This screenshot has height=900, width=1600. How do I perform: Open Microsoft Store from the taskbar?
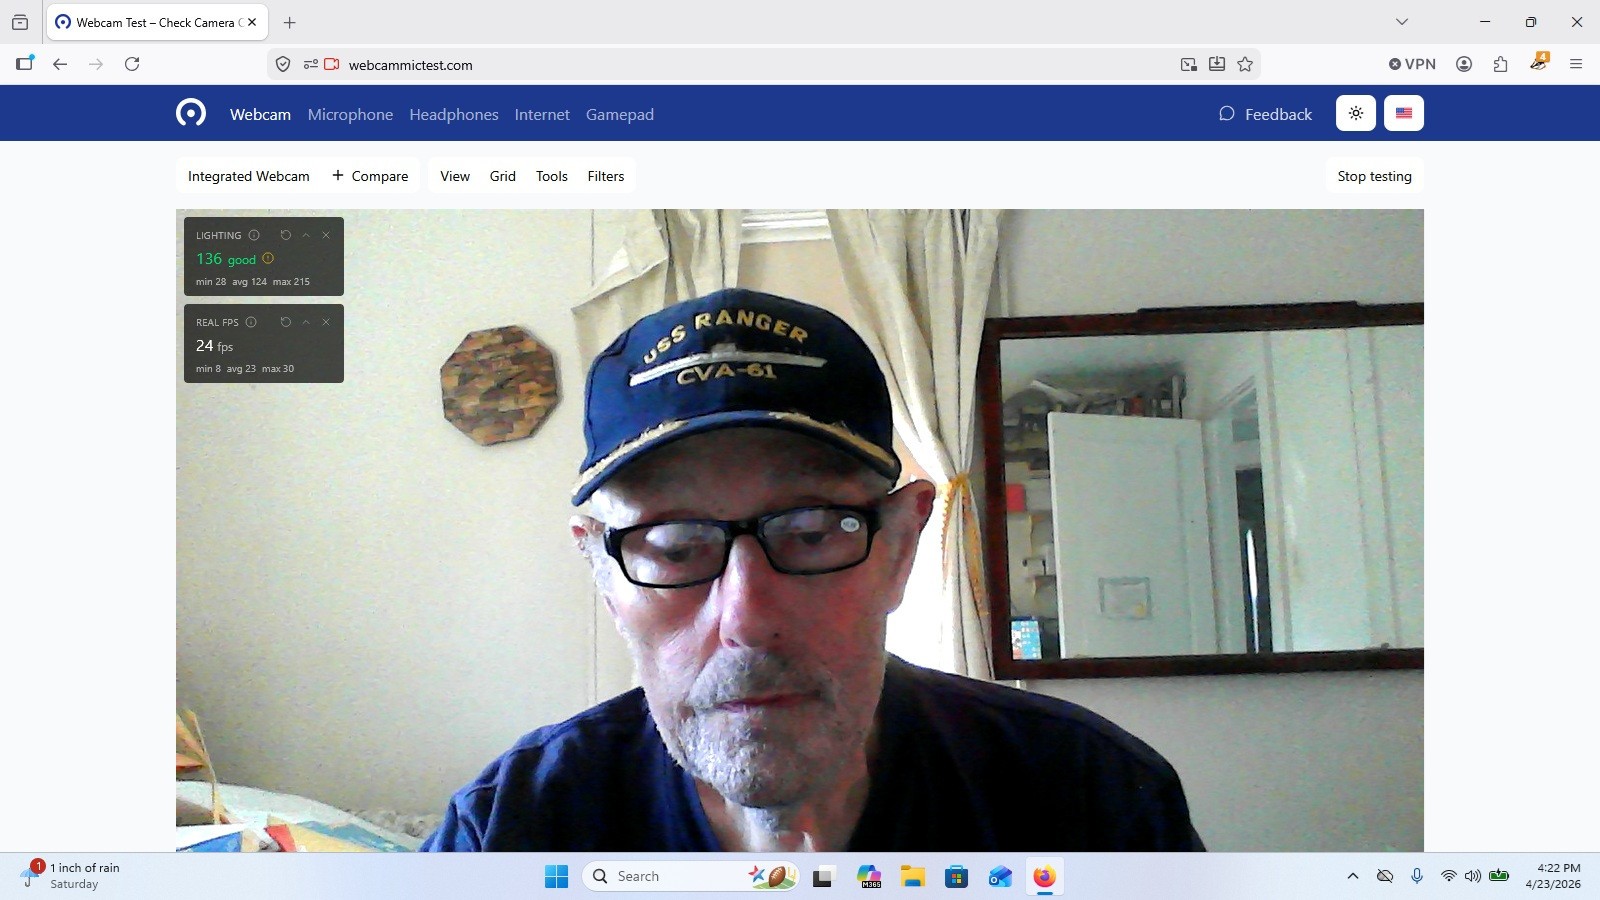coord(956,877)
